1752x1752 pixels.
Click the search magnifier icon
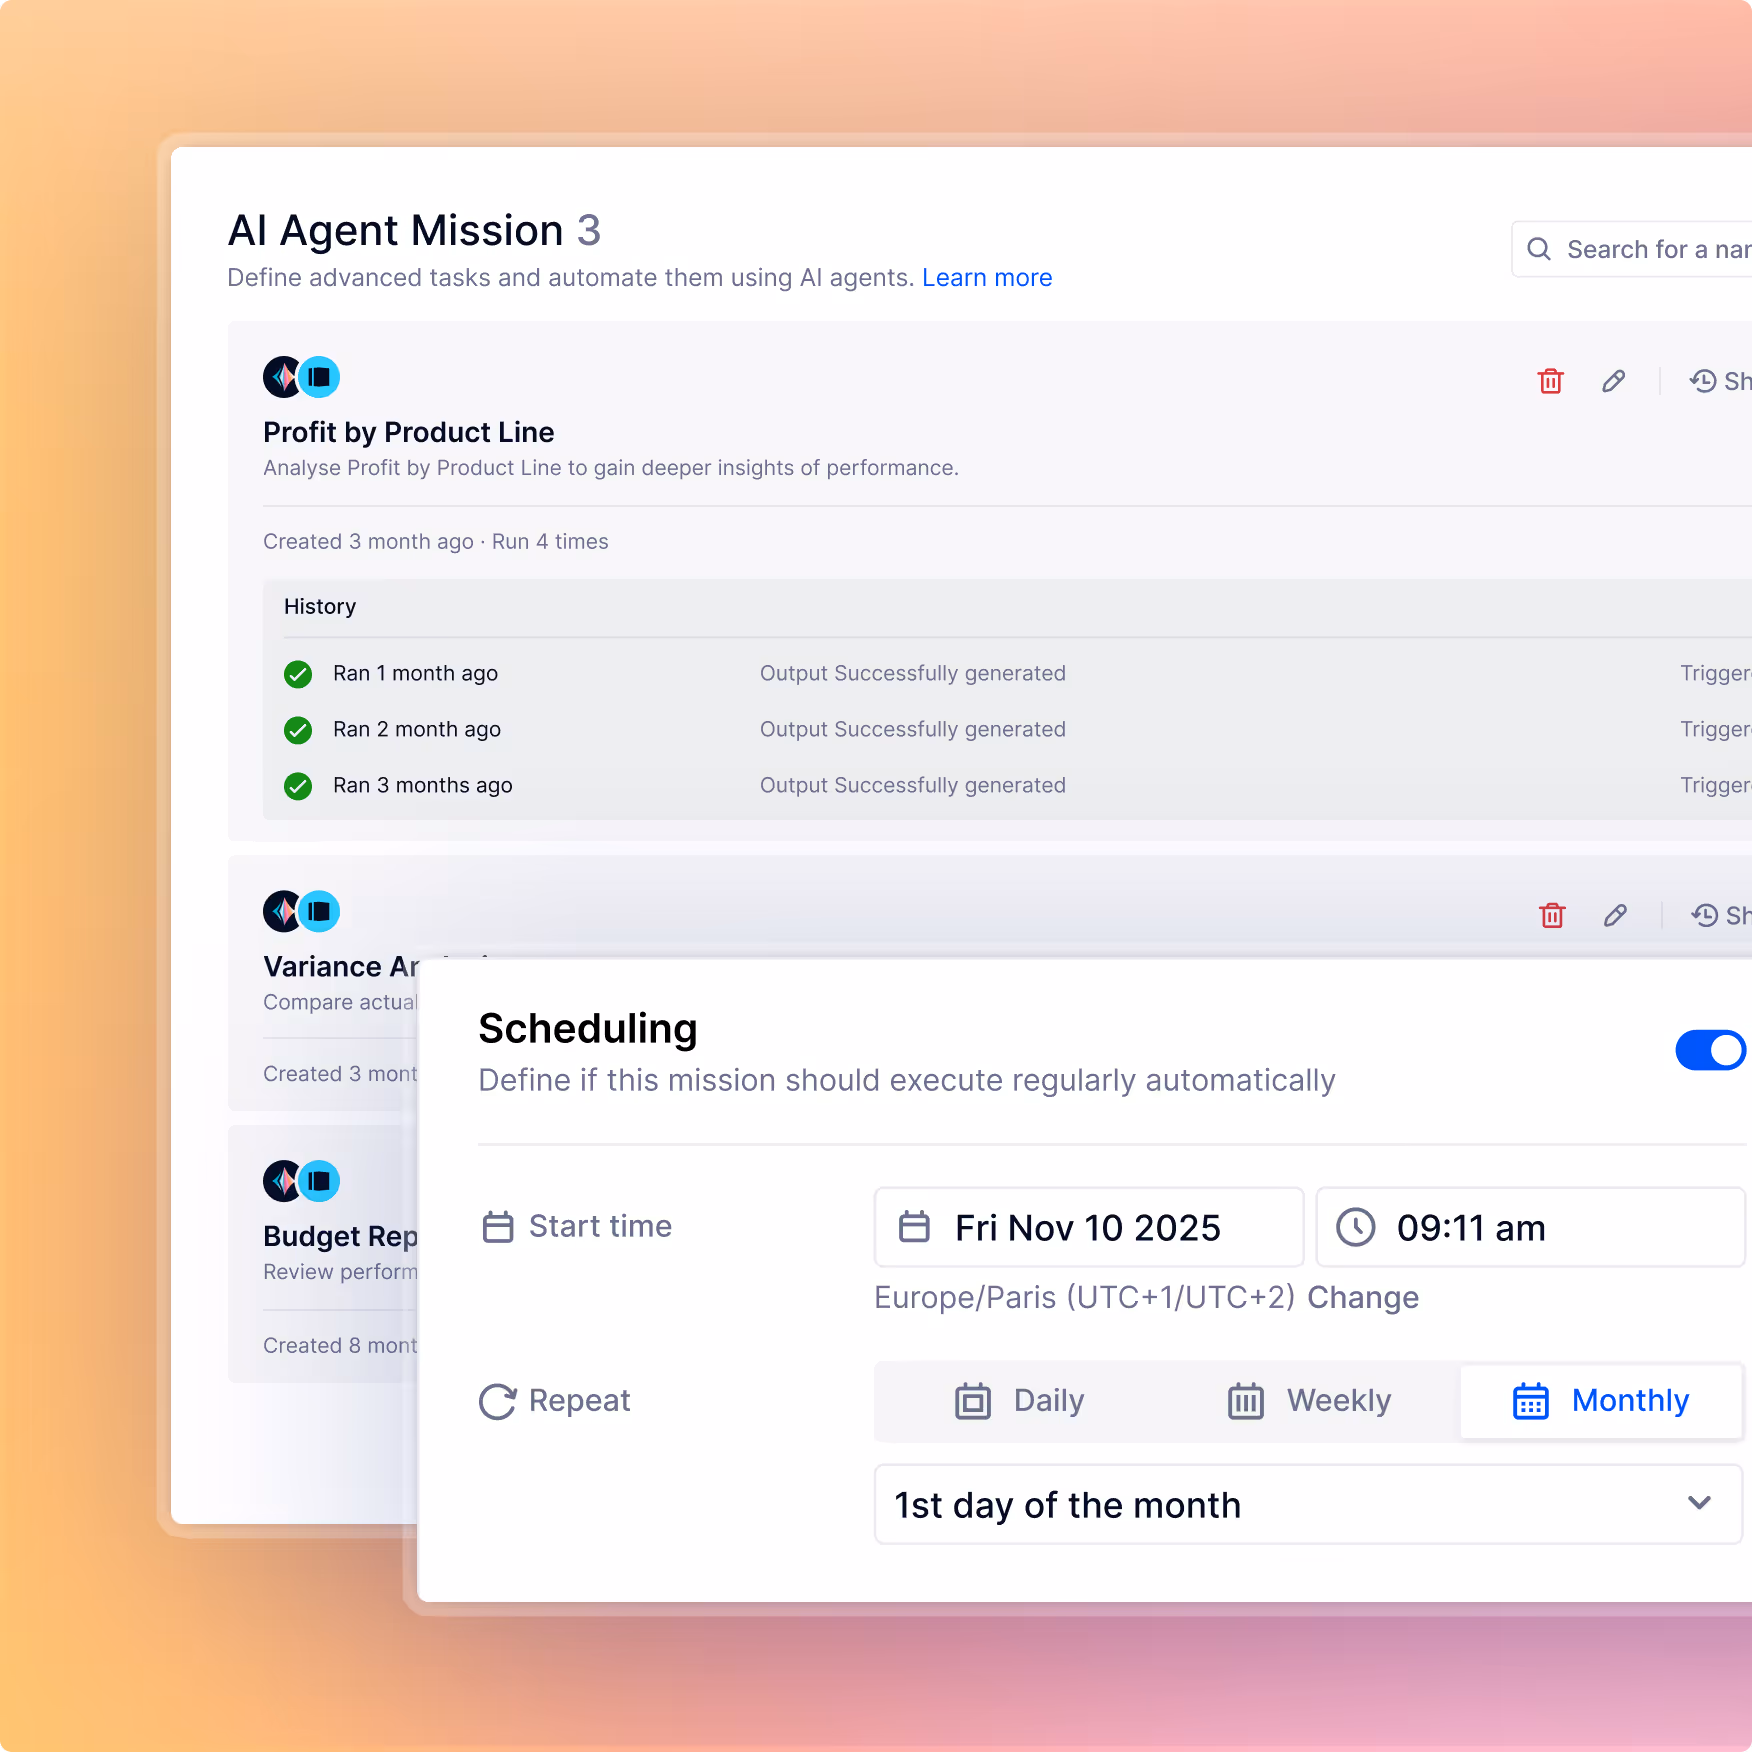click(x=1539, y=249)
